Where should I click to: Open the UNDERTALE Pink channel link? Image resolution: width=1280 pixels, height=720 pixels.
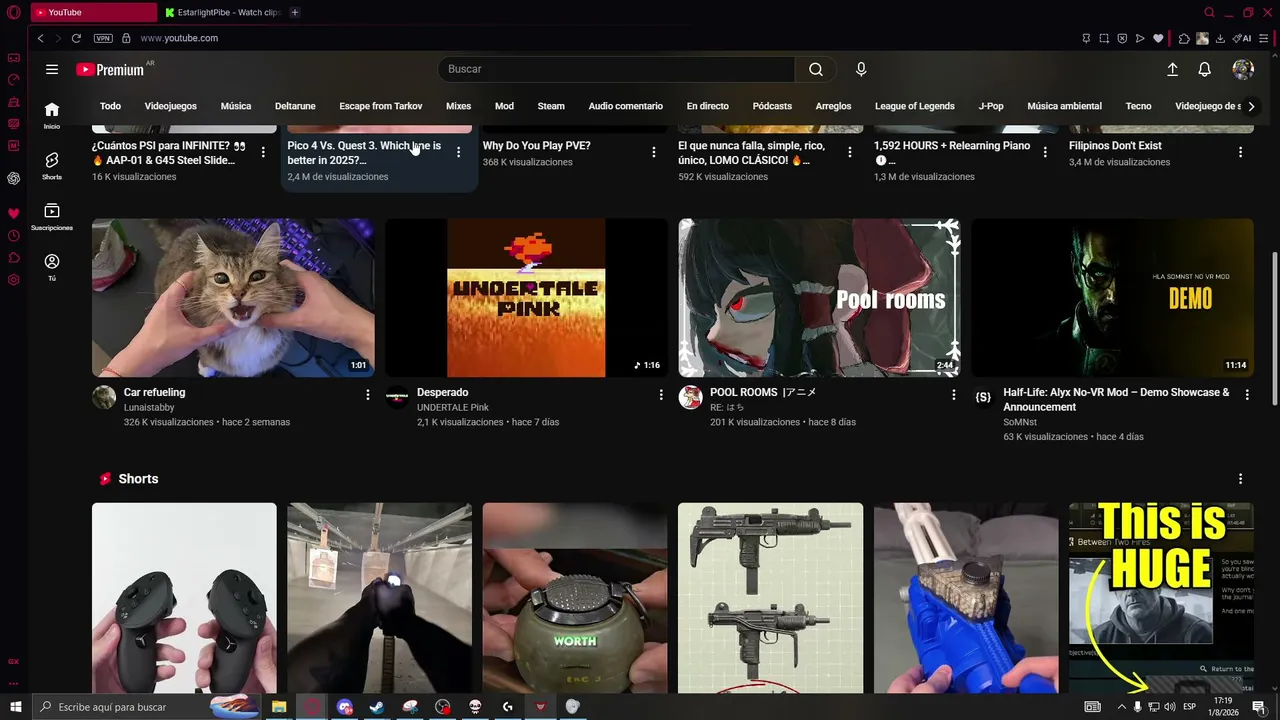point(453,408)
